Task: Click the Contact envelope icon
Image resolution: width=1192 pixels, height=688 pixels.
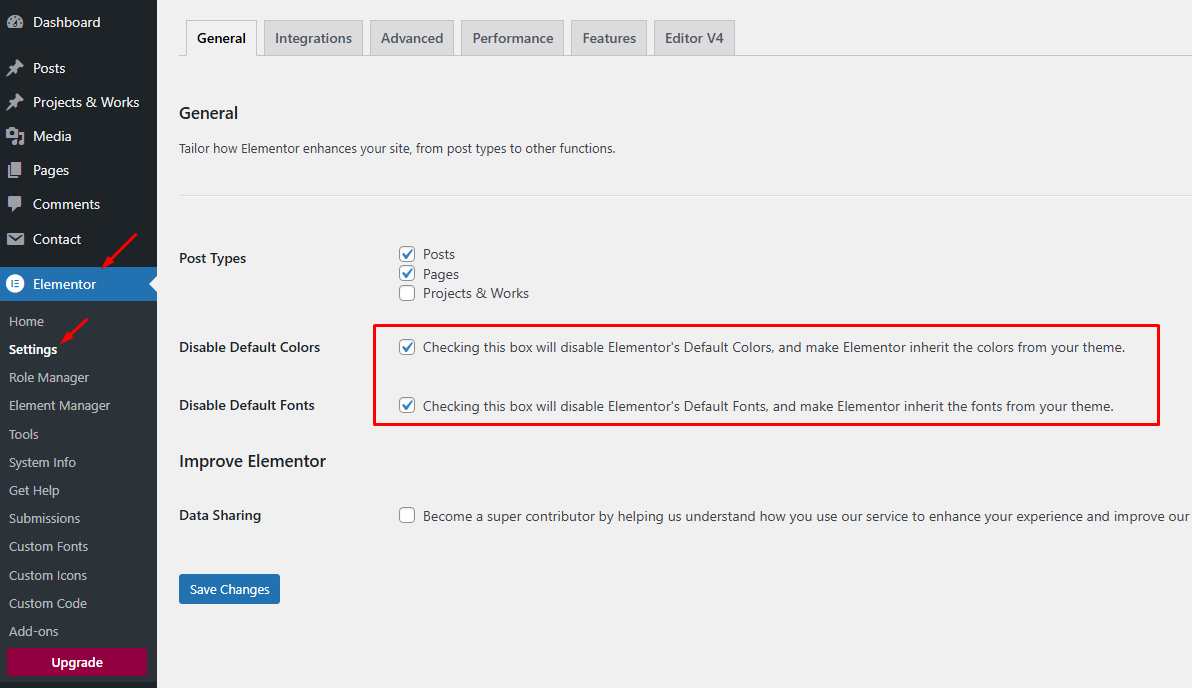Action: 15,239
